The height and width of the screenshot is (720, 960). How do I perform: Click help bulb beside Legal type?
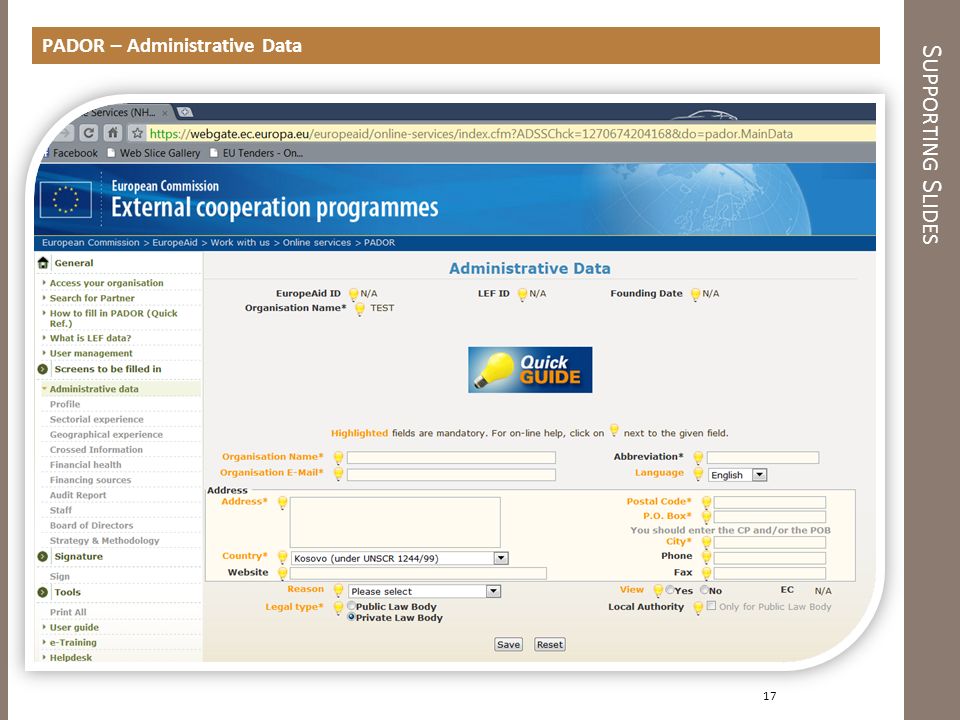(x=338, y=608)
